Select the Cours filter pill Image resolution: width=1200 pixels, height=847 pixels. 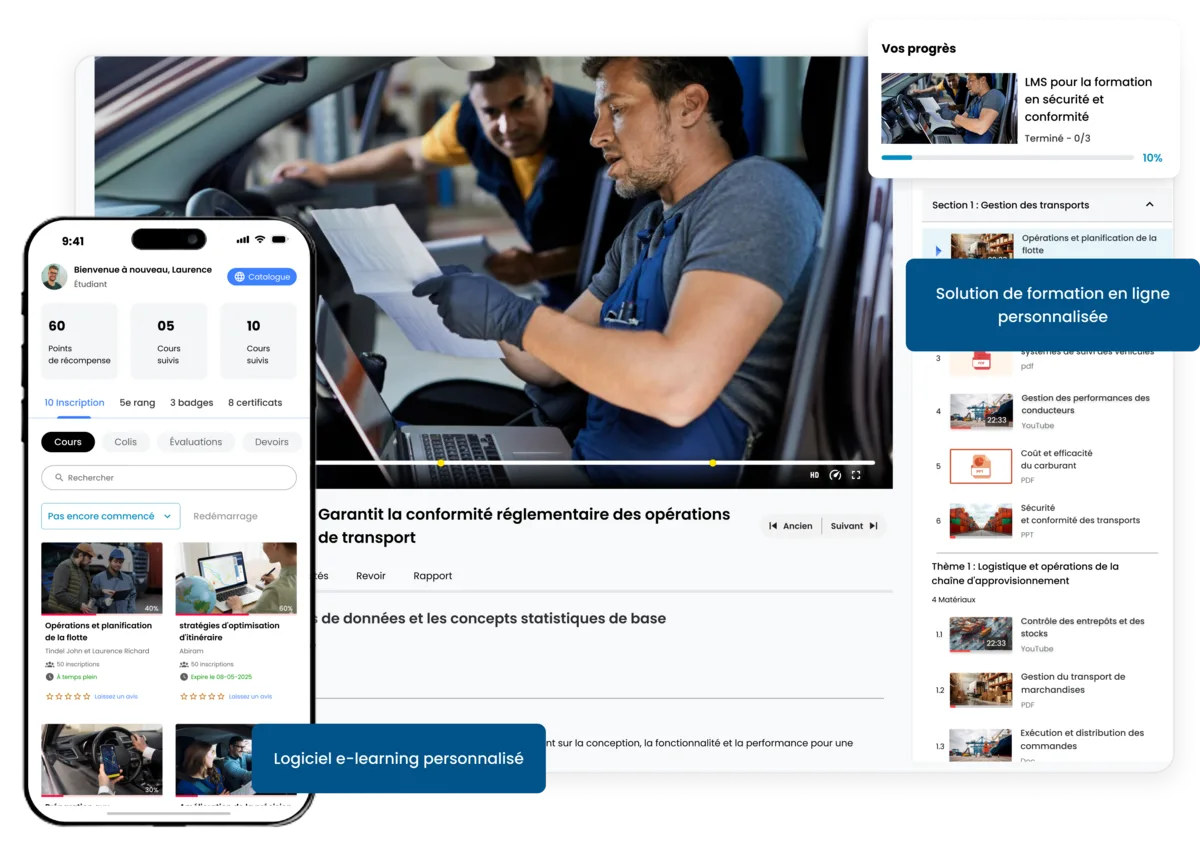point(67,441)
